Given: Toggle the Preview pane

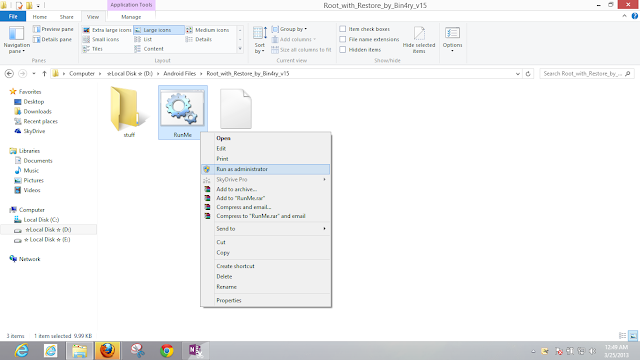Looking at the screenshot, I should coord(53,29).
